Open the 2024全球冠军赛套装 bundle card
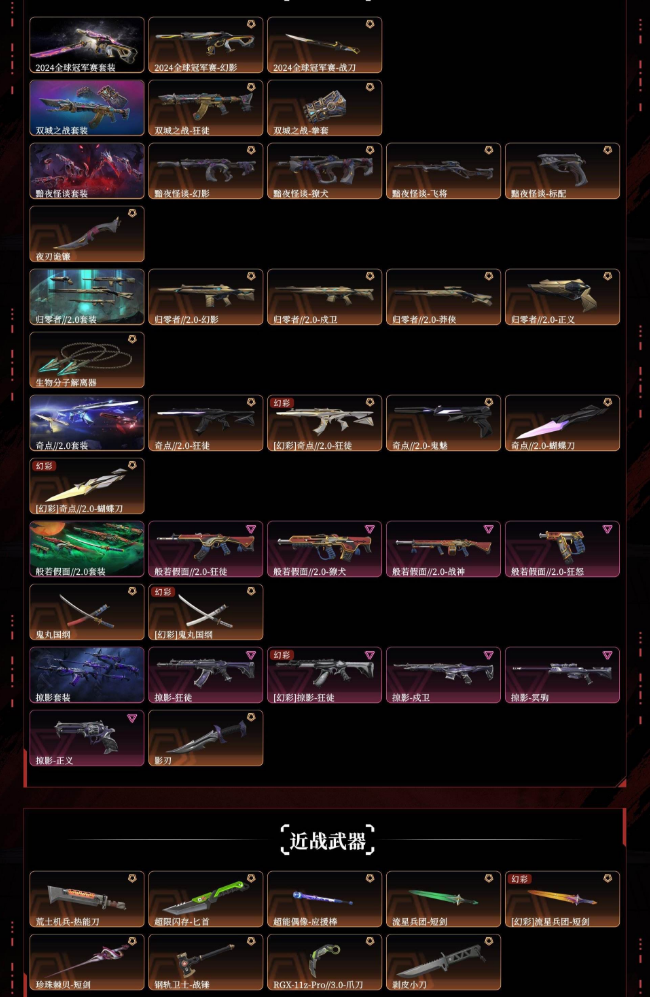 [86, 45]
